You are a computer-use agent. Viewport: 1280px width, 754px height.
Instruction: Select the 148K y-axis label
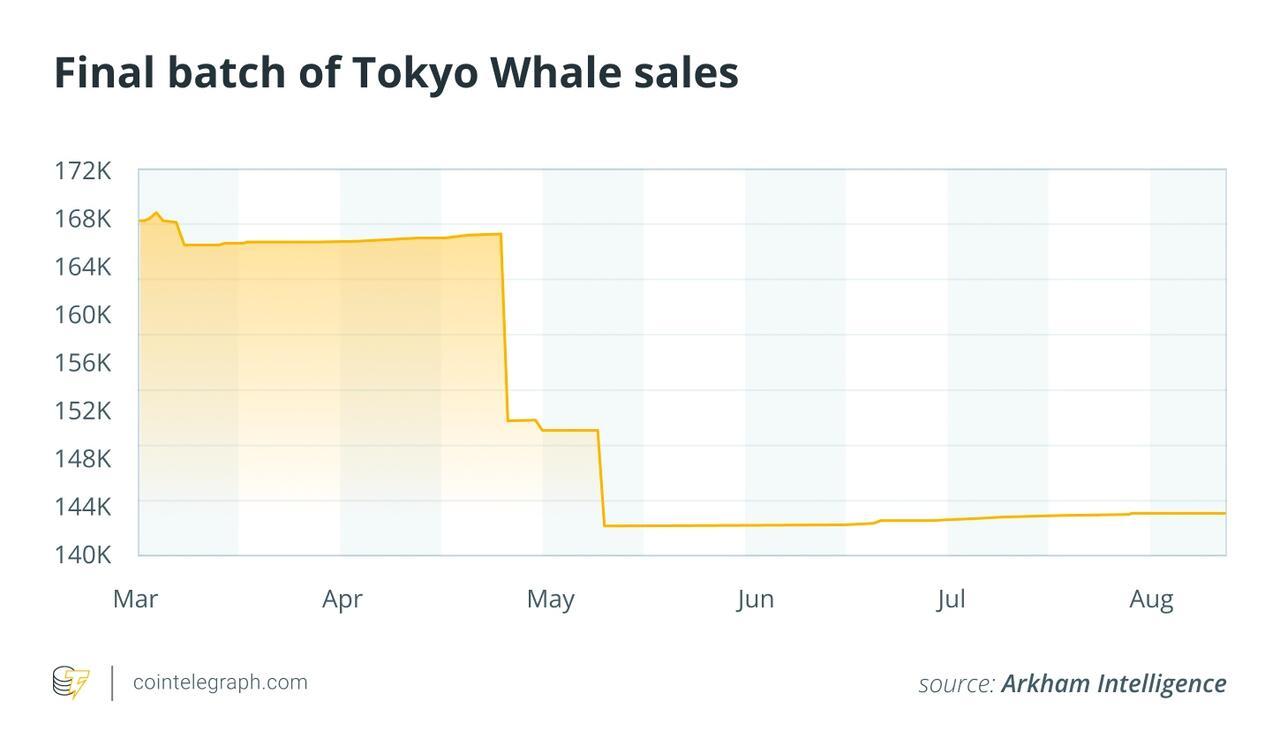click(82, 459)
